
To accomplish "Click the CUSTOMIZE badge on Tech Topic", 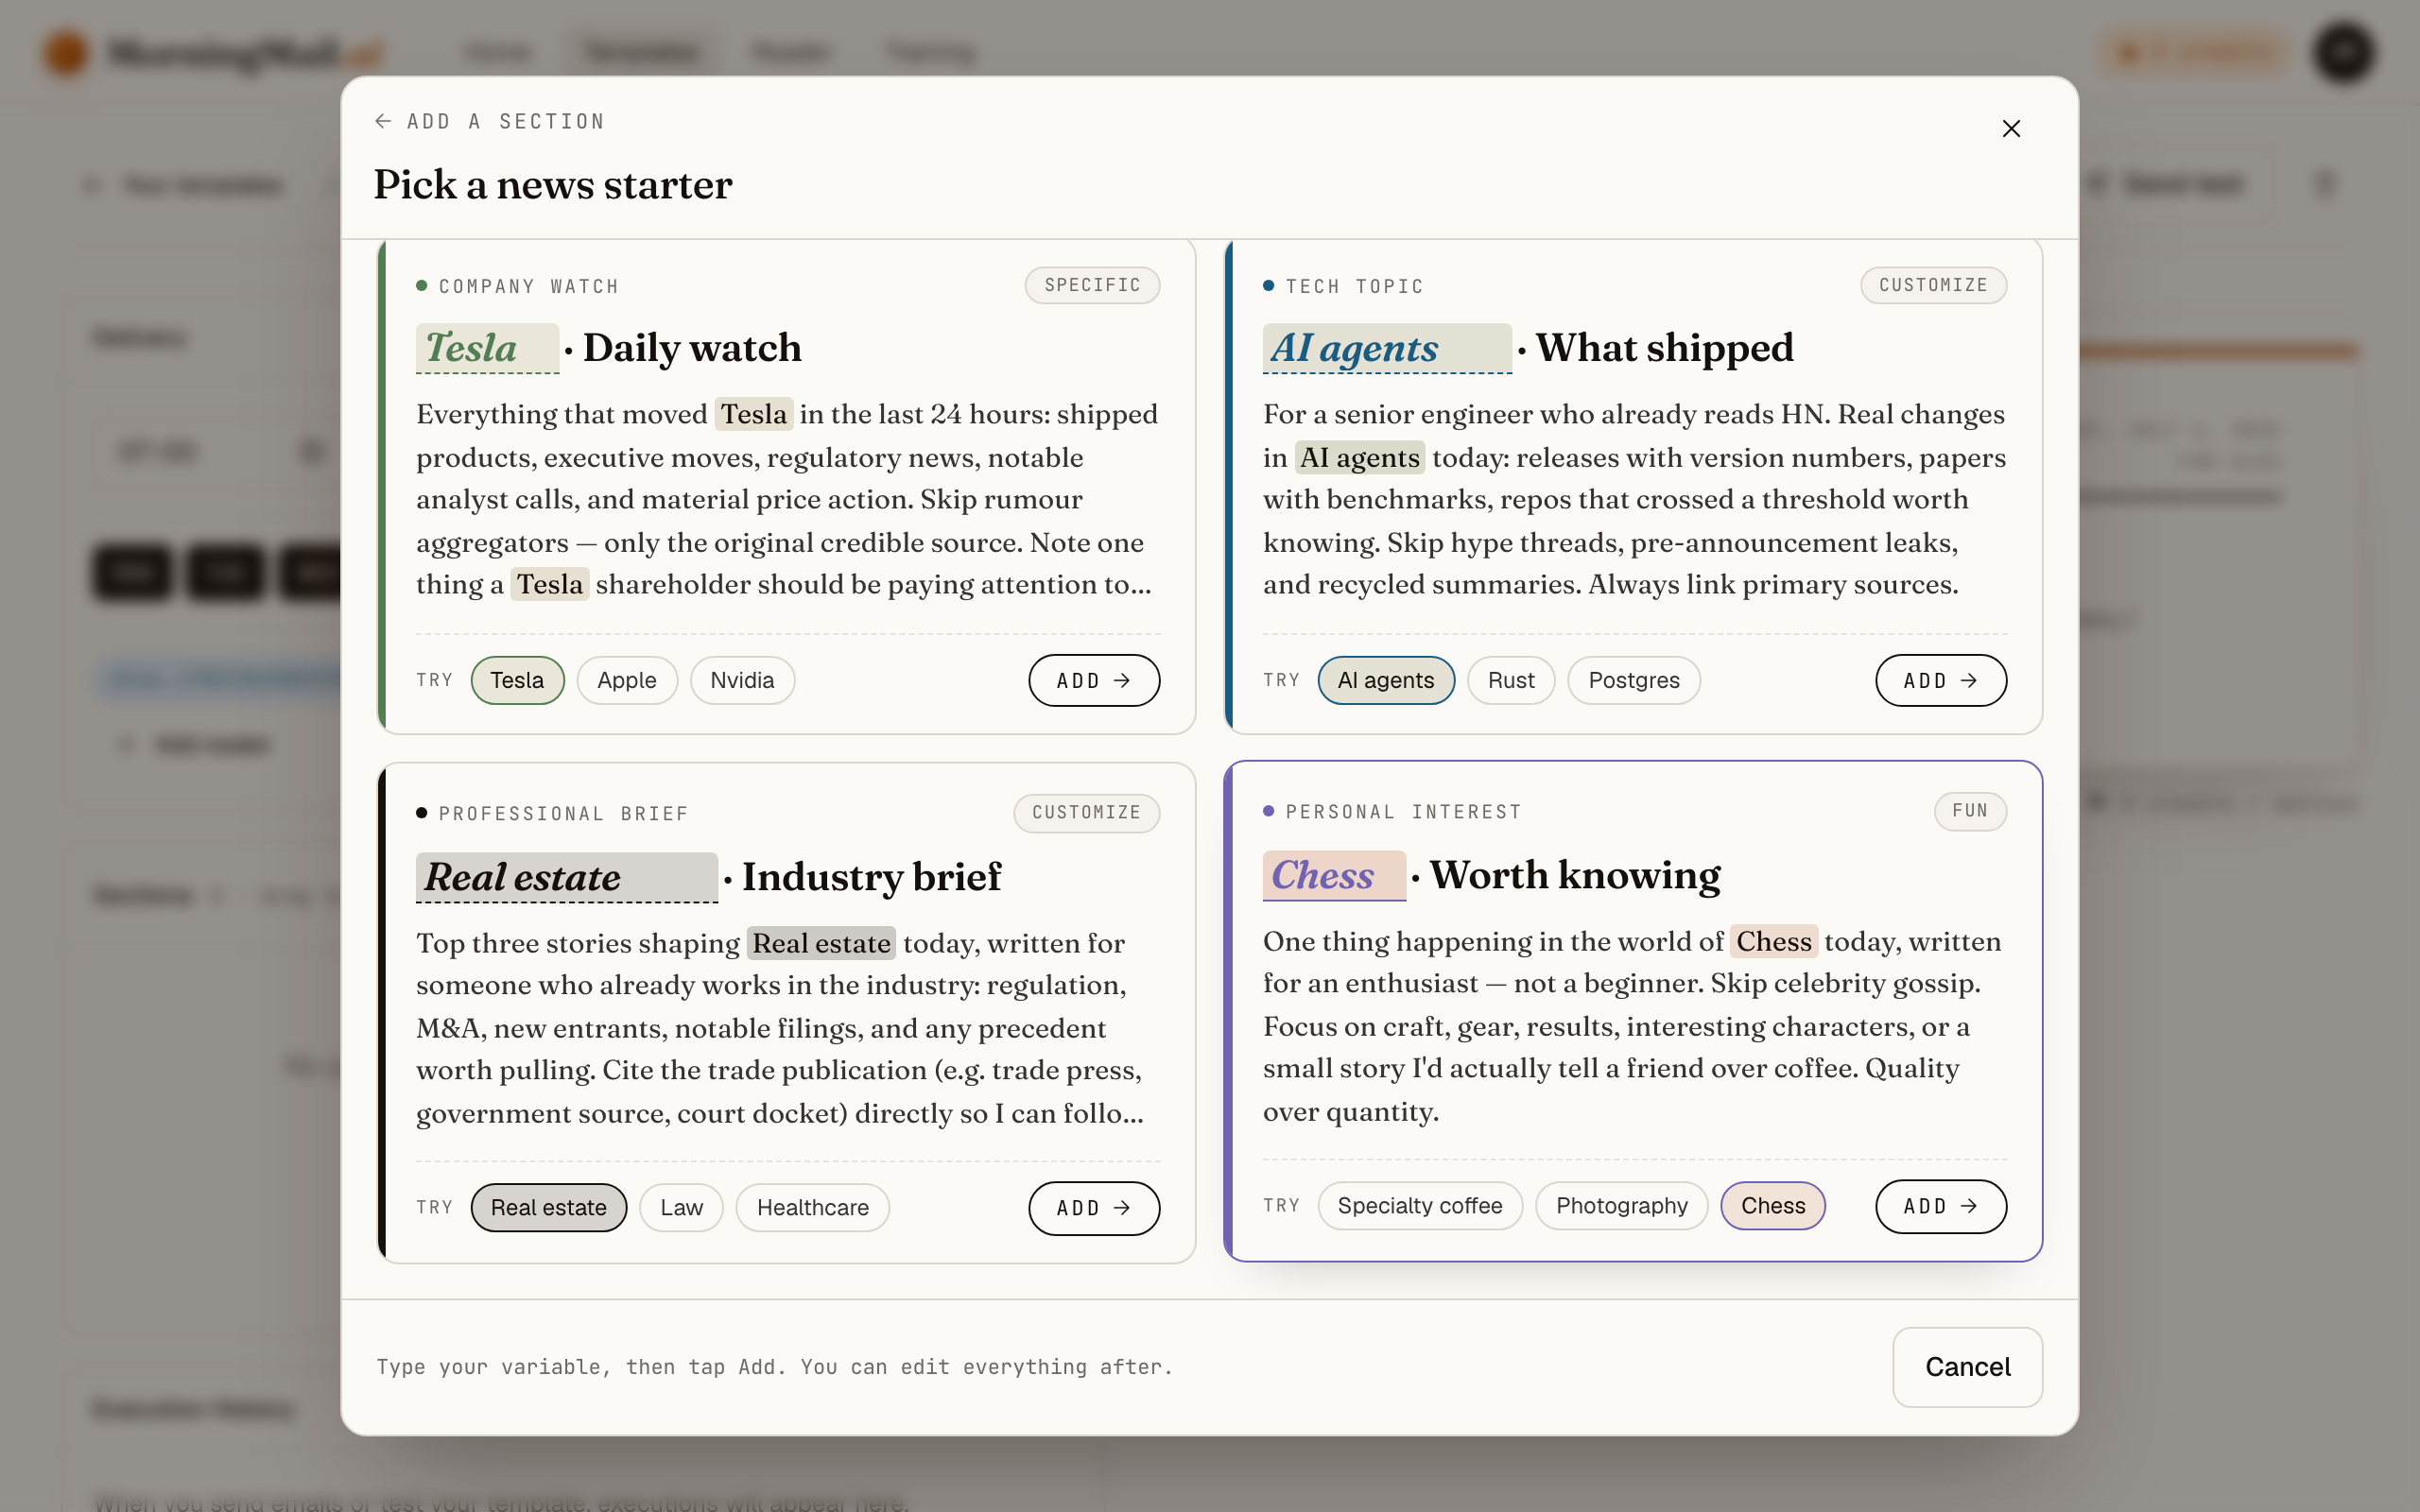I will 1933,285.
